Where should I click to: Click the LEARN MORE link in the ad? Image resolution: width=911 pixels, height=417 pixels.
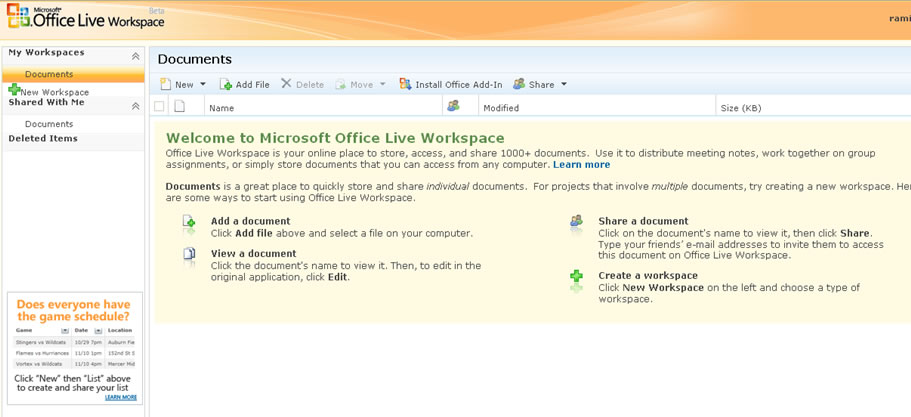click(121, 398)
